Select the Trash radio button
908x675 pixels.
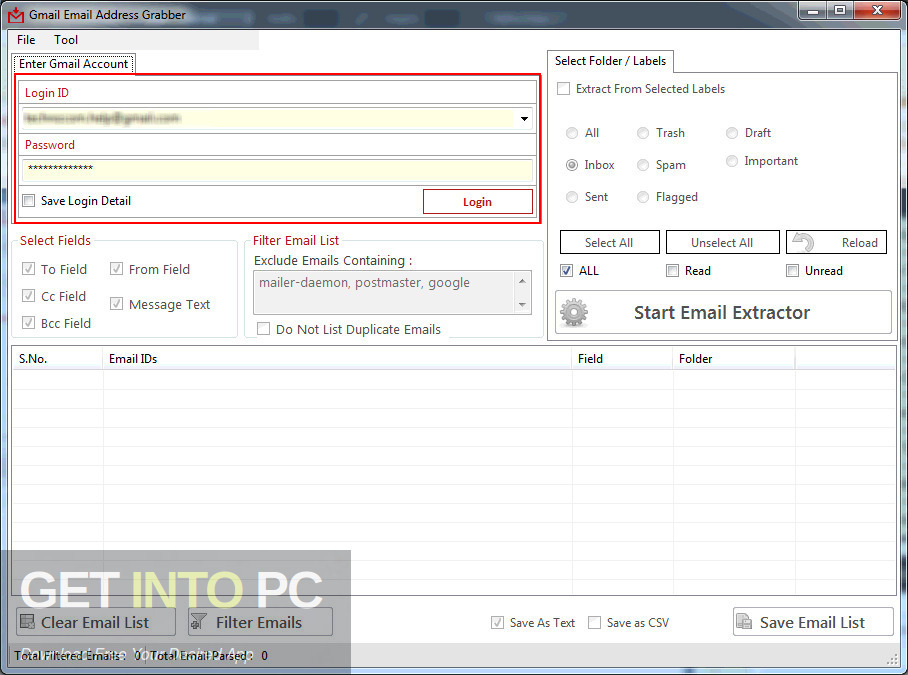pos(643,133)
